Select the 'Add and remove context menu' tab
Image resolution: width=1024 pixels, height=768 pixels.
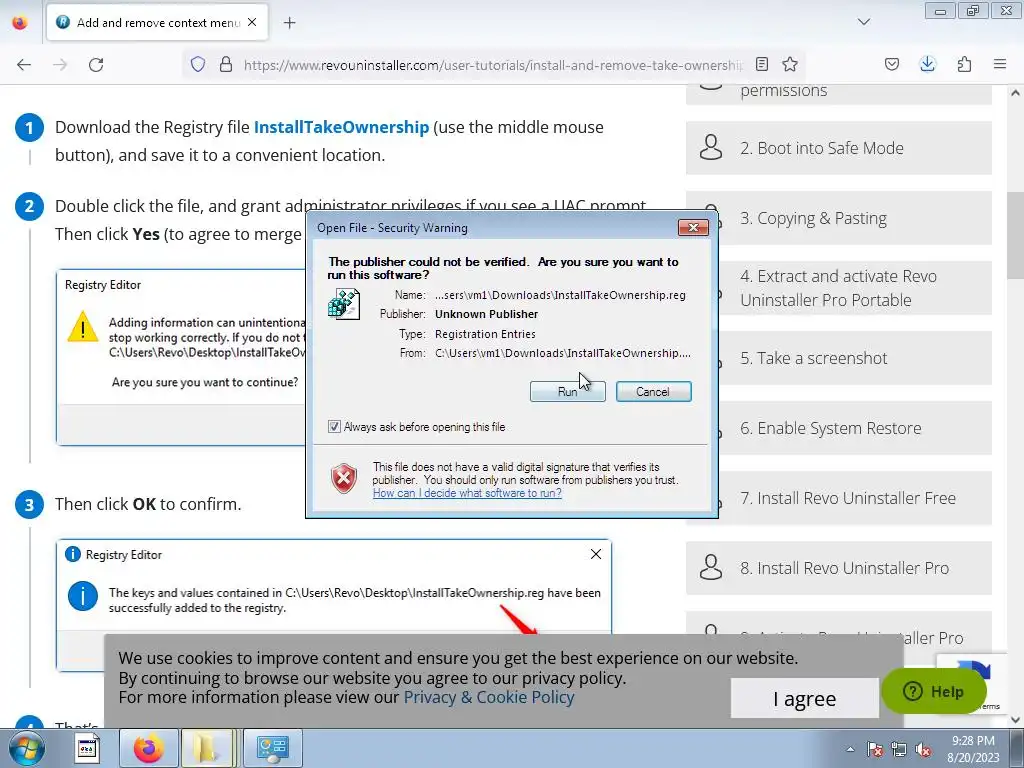[157, 22]
